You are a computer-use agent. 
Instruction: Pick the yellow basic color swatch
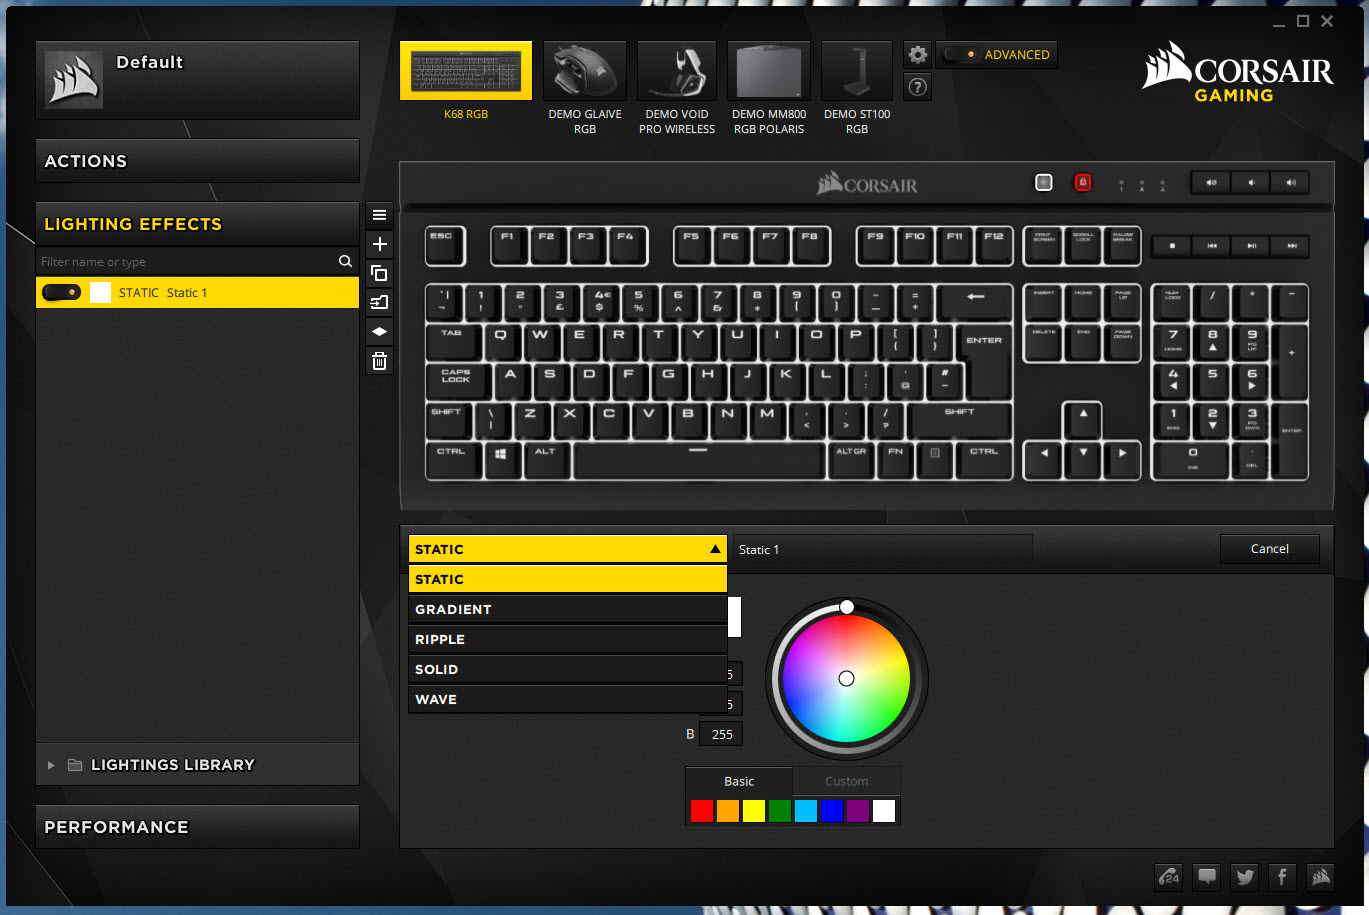click(x=754, y=810)
